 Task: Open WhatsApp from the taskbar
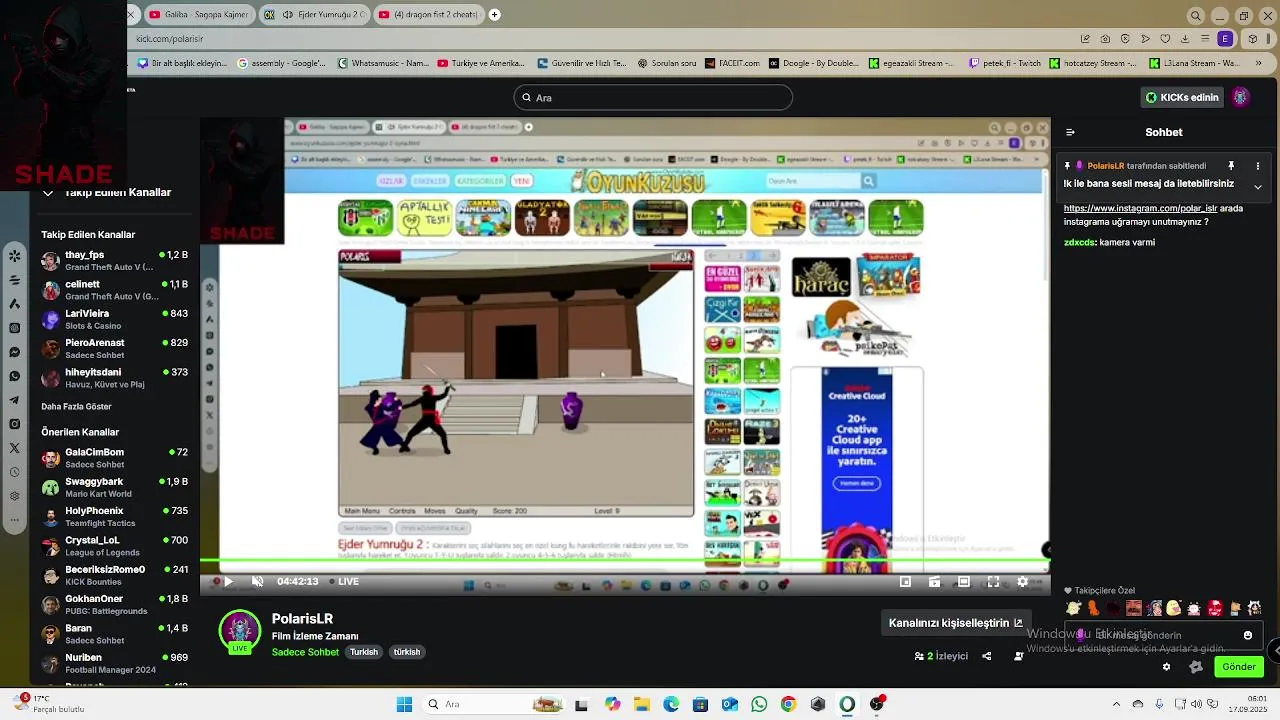[x=759, y=704]
